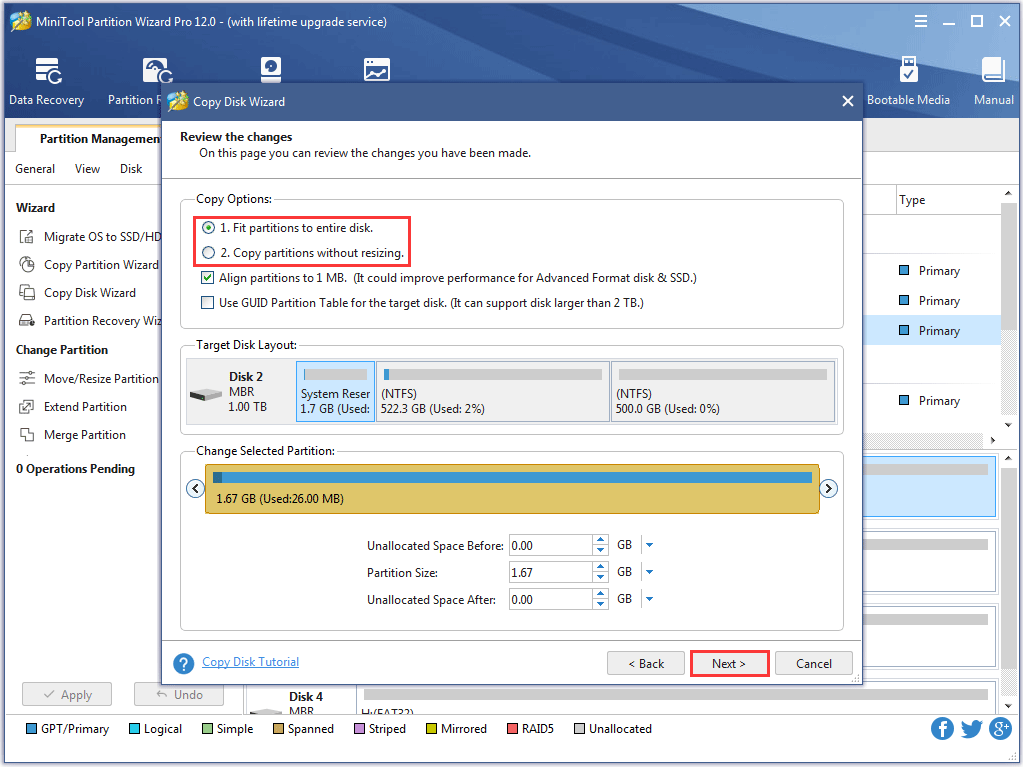Open unit dropdown for Unallocated Space Before
Viewport: 1023px width, 767px height.
(649, 545)
